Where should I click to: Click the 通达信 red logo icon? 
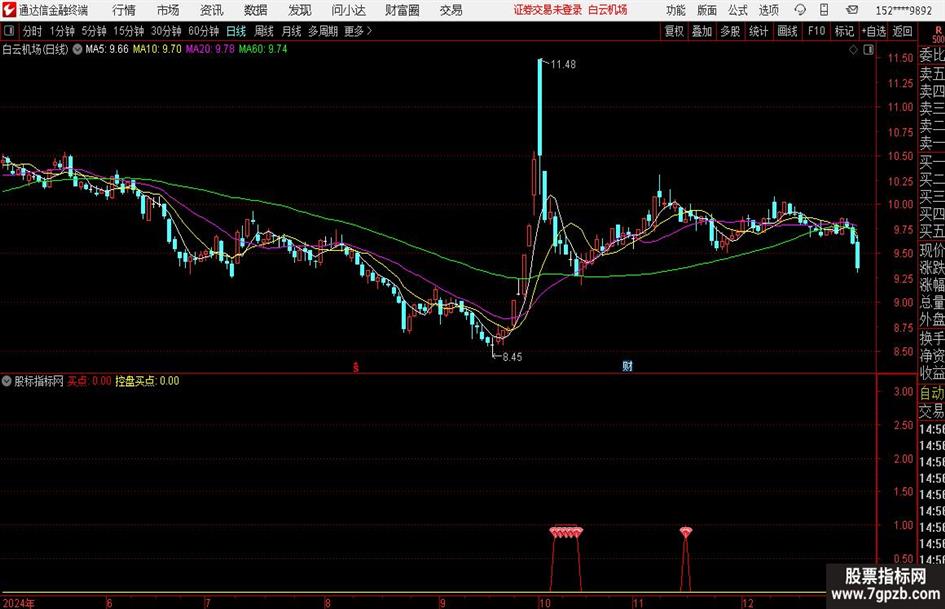(9, 10)
